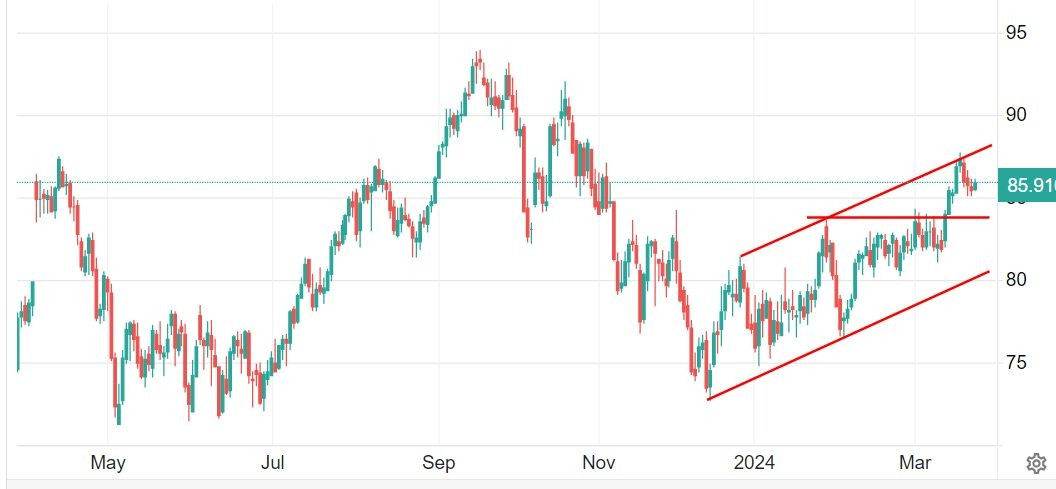
Task: Click the May label on time axis
Action: coord(107,463)
